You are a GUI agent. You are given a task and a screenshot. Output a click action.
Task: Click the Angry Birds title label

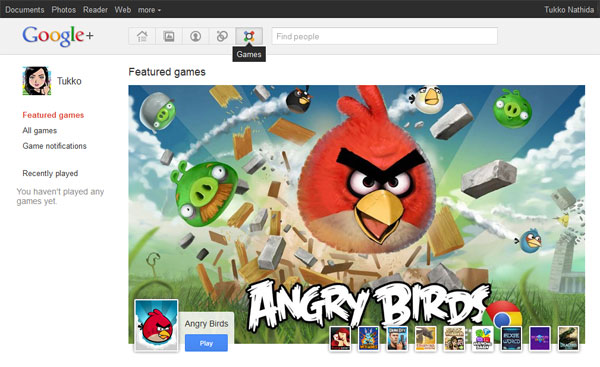(206, 324)
